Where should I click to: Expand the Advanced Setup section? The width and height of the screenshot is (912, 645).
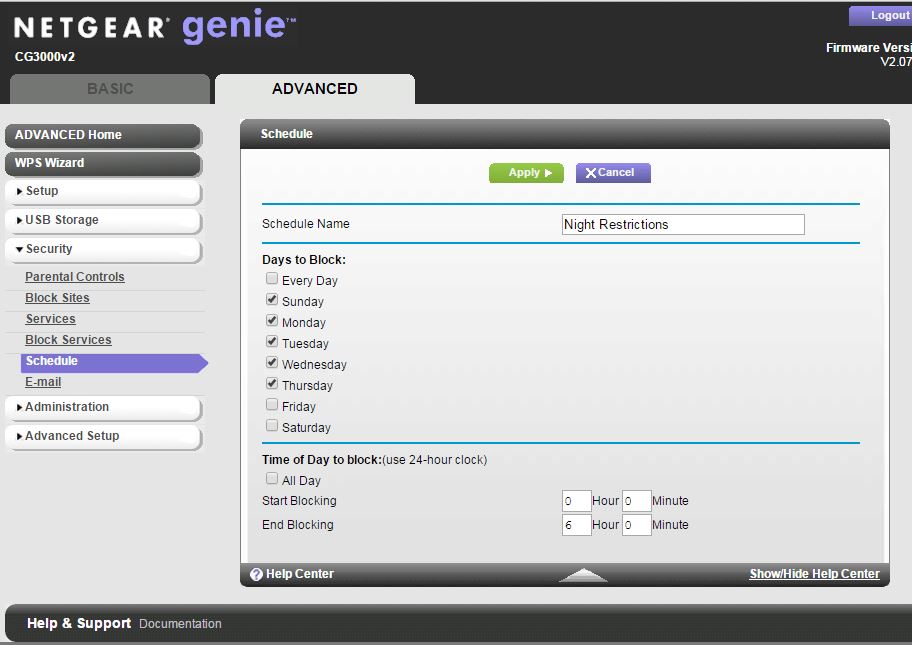coord(103,436)
